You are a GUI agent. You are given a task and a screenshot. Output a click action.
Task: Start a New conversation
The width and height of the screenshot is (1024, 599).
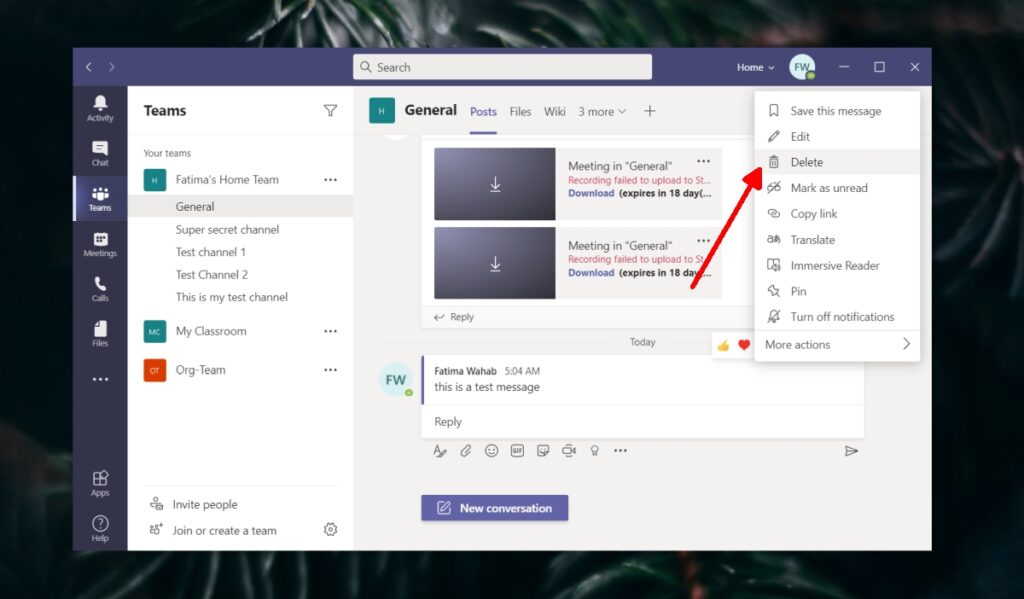pyautogui.click(x=494, y=508)
